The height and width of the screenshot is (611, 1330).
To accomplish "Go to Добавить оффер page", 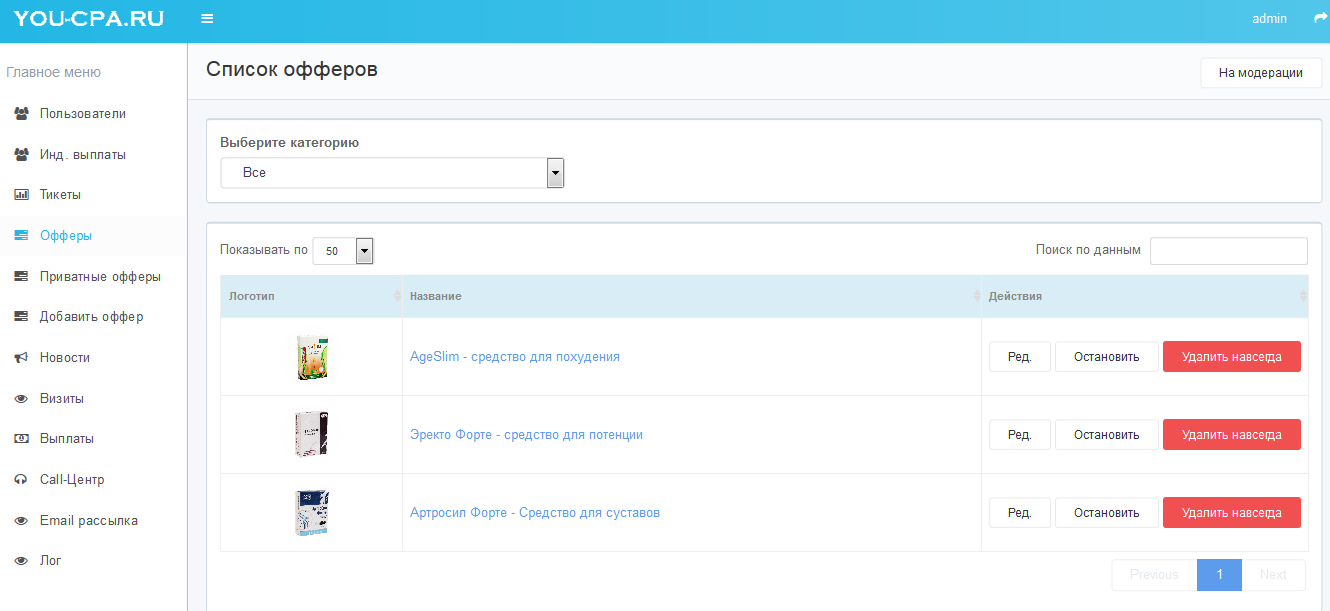I will tap(93, 317).
